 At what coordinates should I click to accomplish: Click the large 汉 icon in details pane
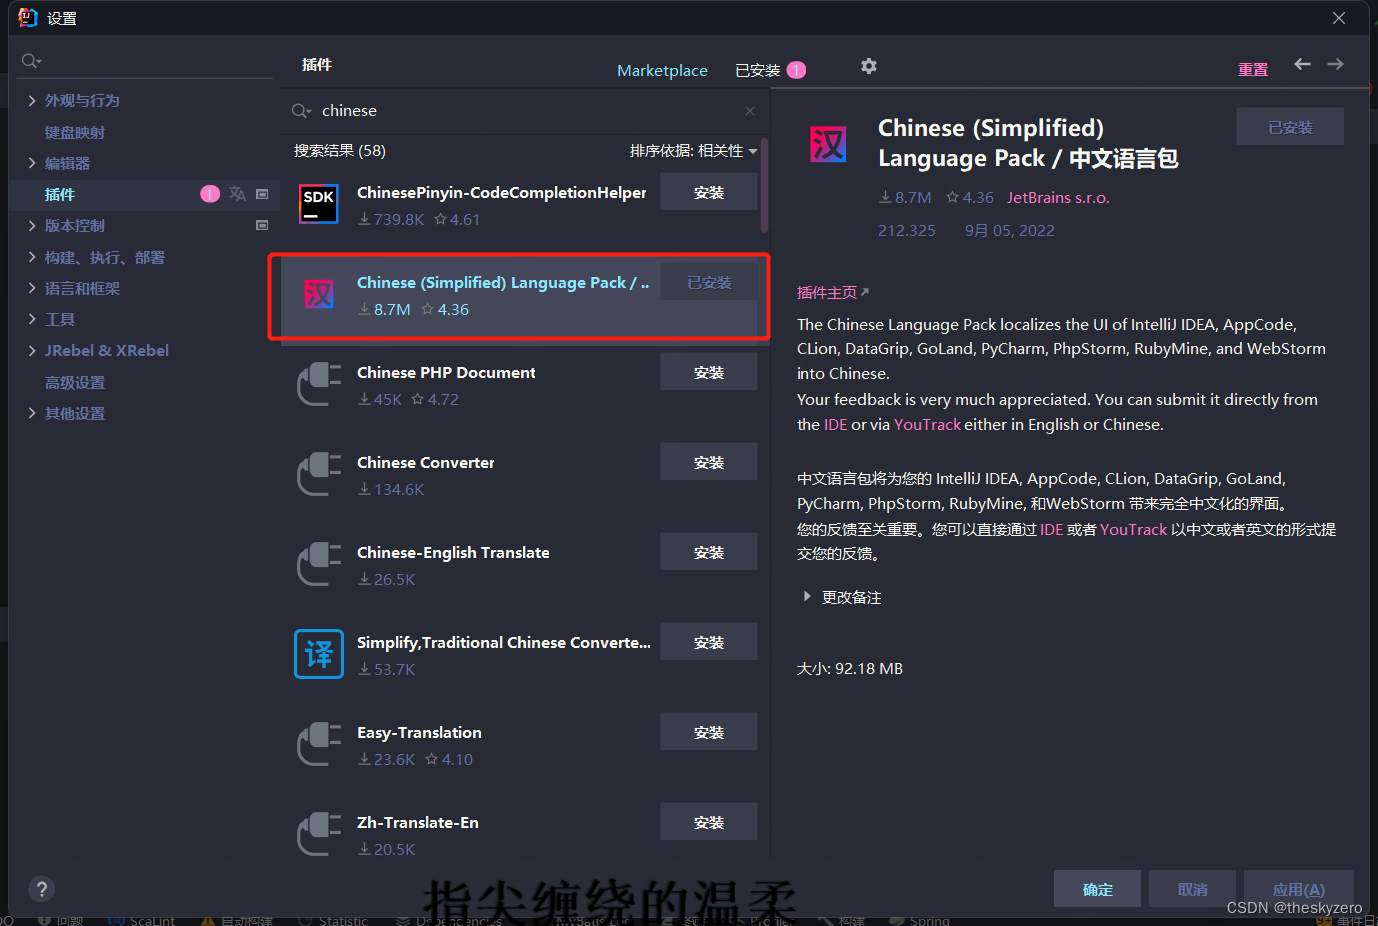point(828,145)
